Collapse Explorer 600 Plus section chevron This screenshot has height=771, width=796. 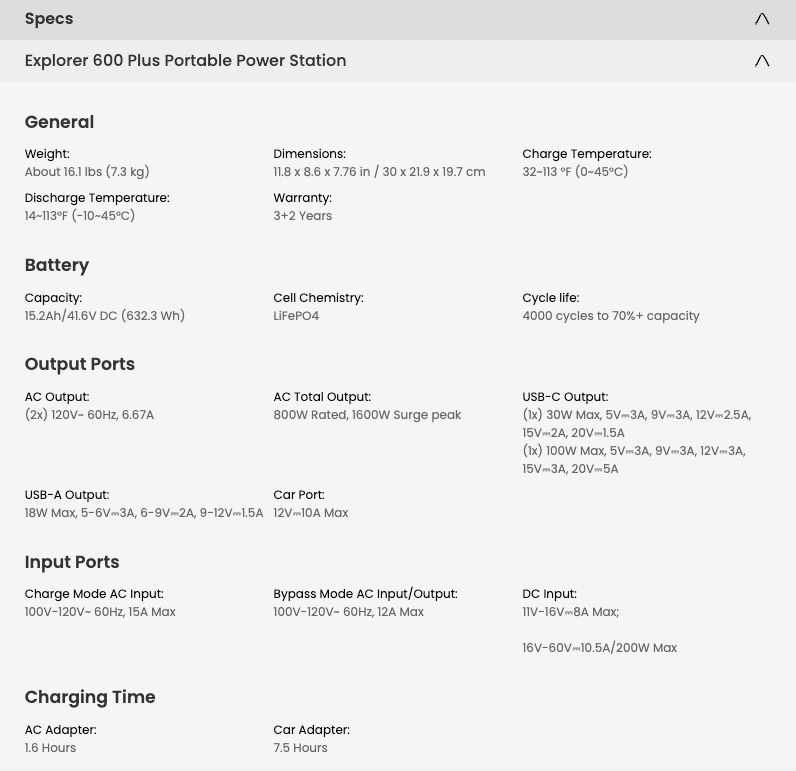pyautogui.click(x=761, y=61)
